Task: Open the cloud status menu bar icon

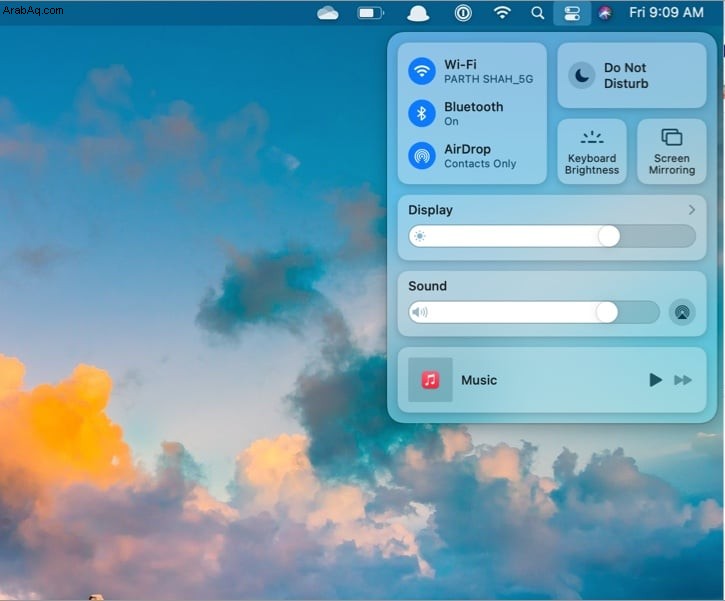Action: (x=328, y=13)
